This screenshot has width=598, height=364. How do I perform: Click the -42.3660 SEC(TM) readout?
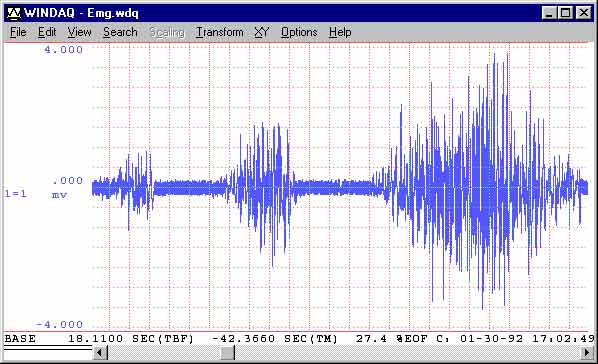275,339
